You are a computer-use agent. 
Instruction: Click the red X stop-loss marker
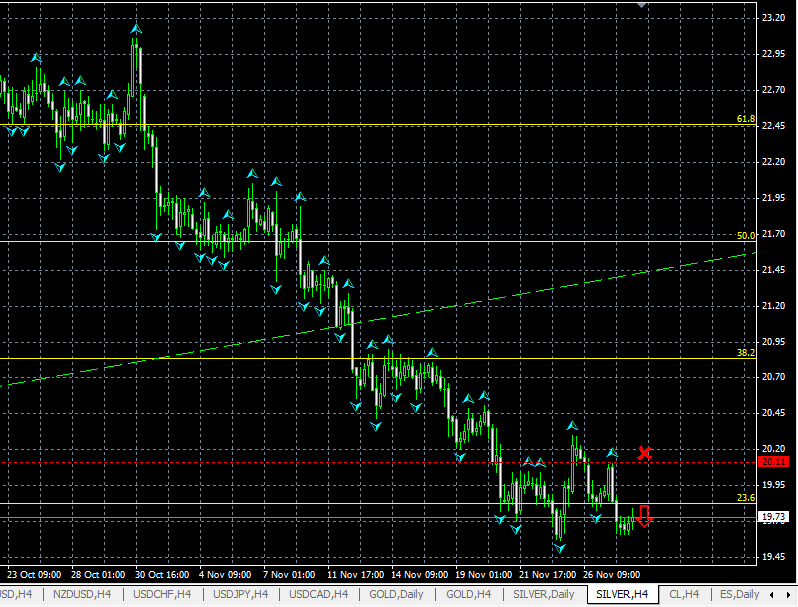645,454
